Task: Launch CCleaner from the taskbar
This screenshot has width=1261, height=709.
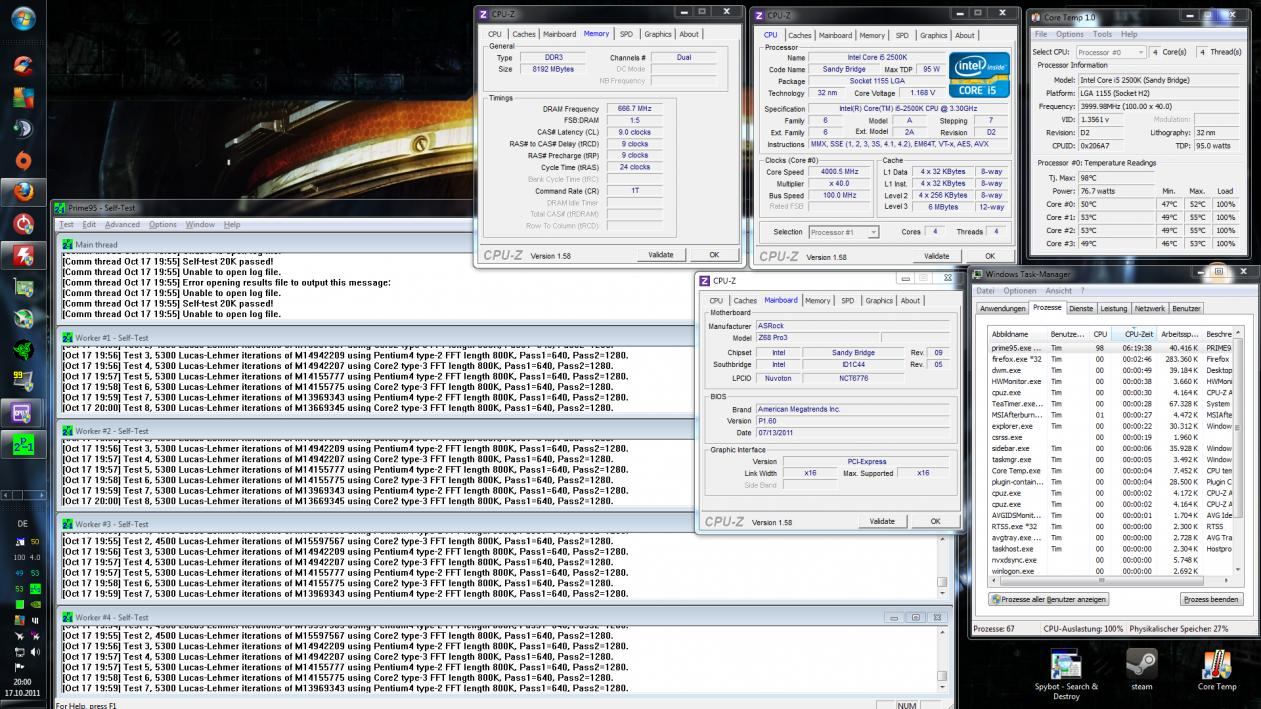Action: (x=23, y=66)
